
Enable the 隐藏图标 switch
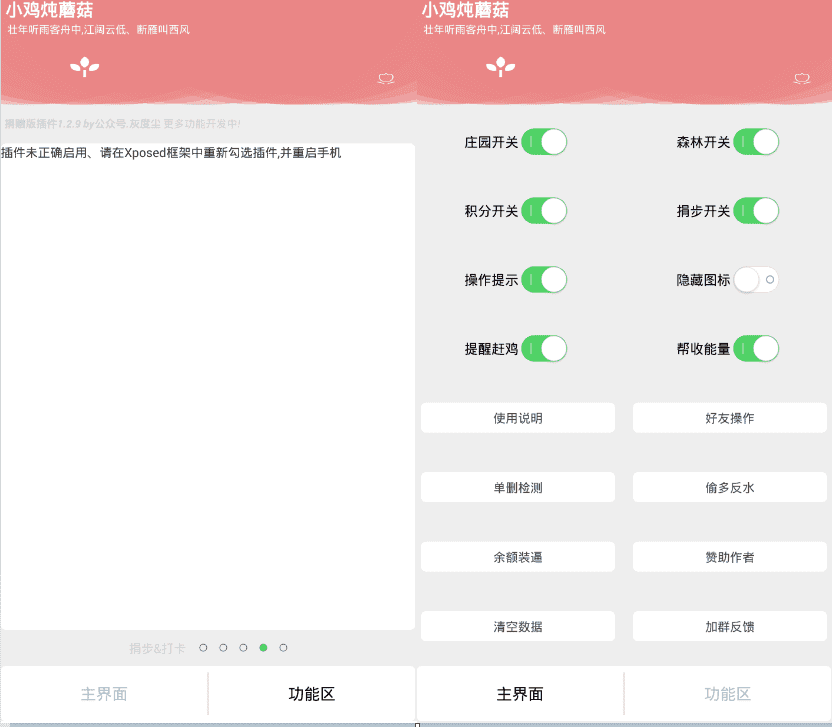(x=756, y=281)
